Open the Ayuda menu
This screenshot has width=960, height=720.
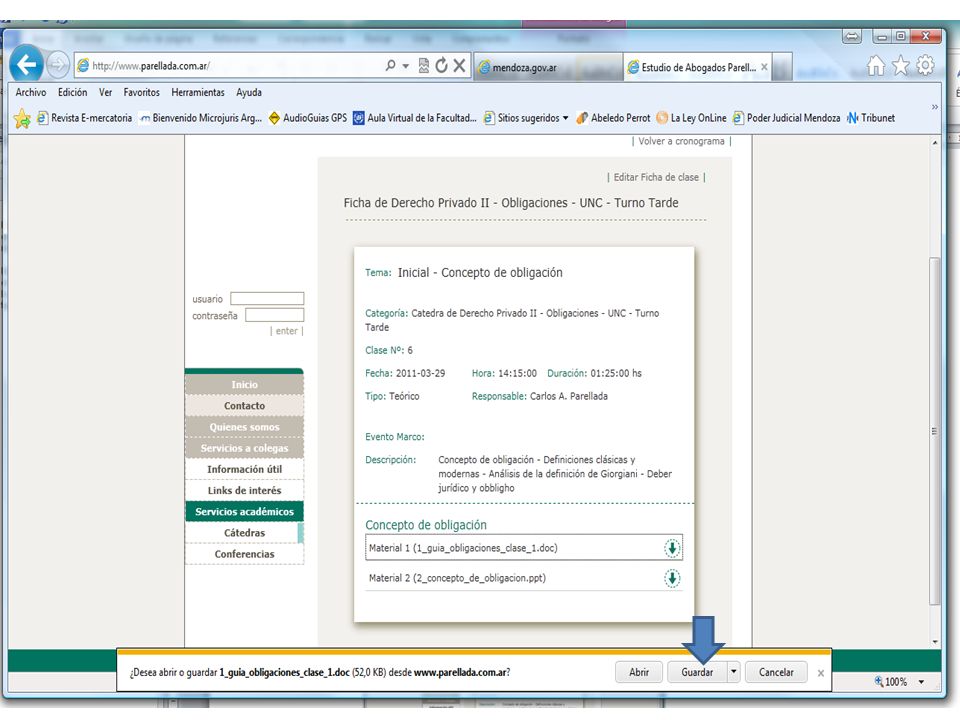pos(249,92)
